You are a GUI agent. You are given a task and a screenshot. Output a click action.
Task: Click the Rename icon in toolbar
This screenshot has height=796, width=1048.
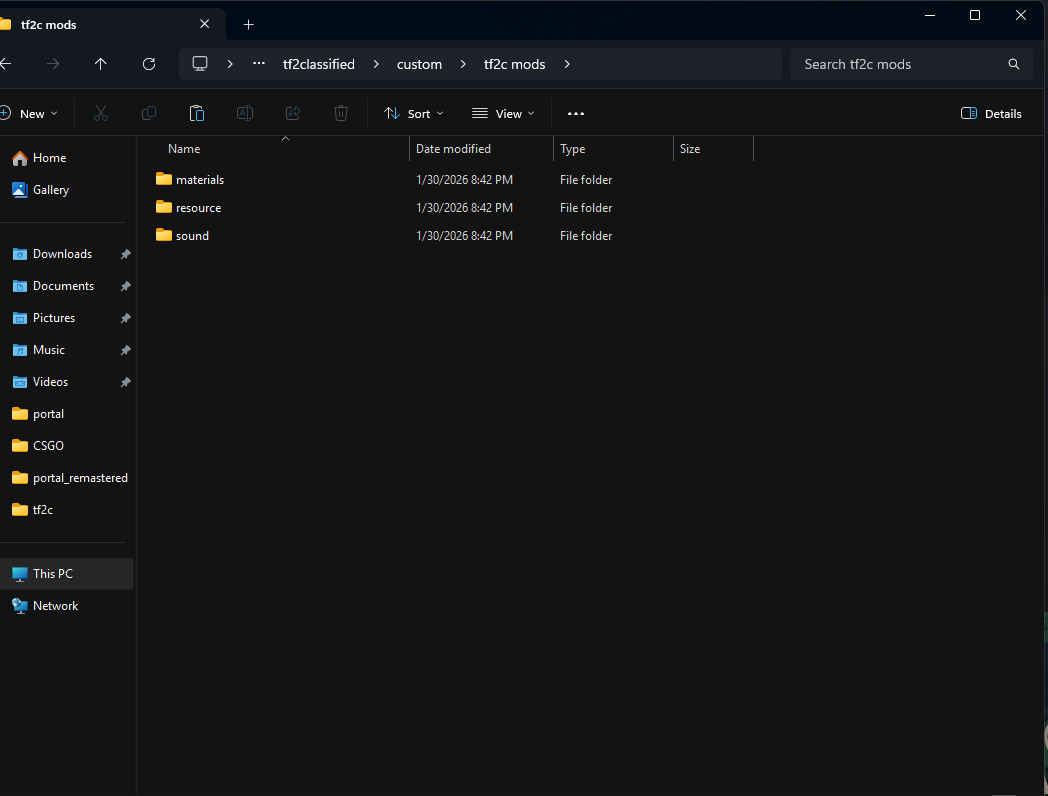coord(245,114)
